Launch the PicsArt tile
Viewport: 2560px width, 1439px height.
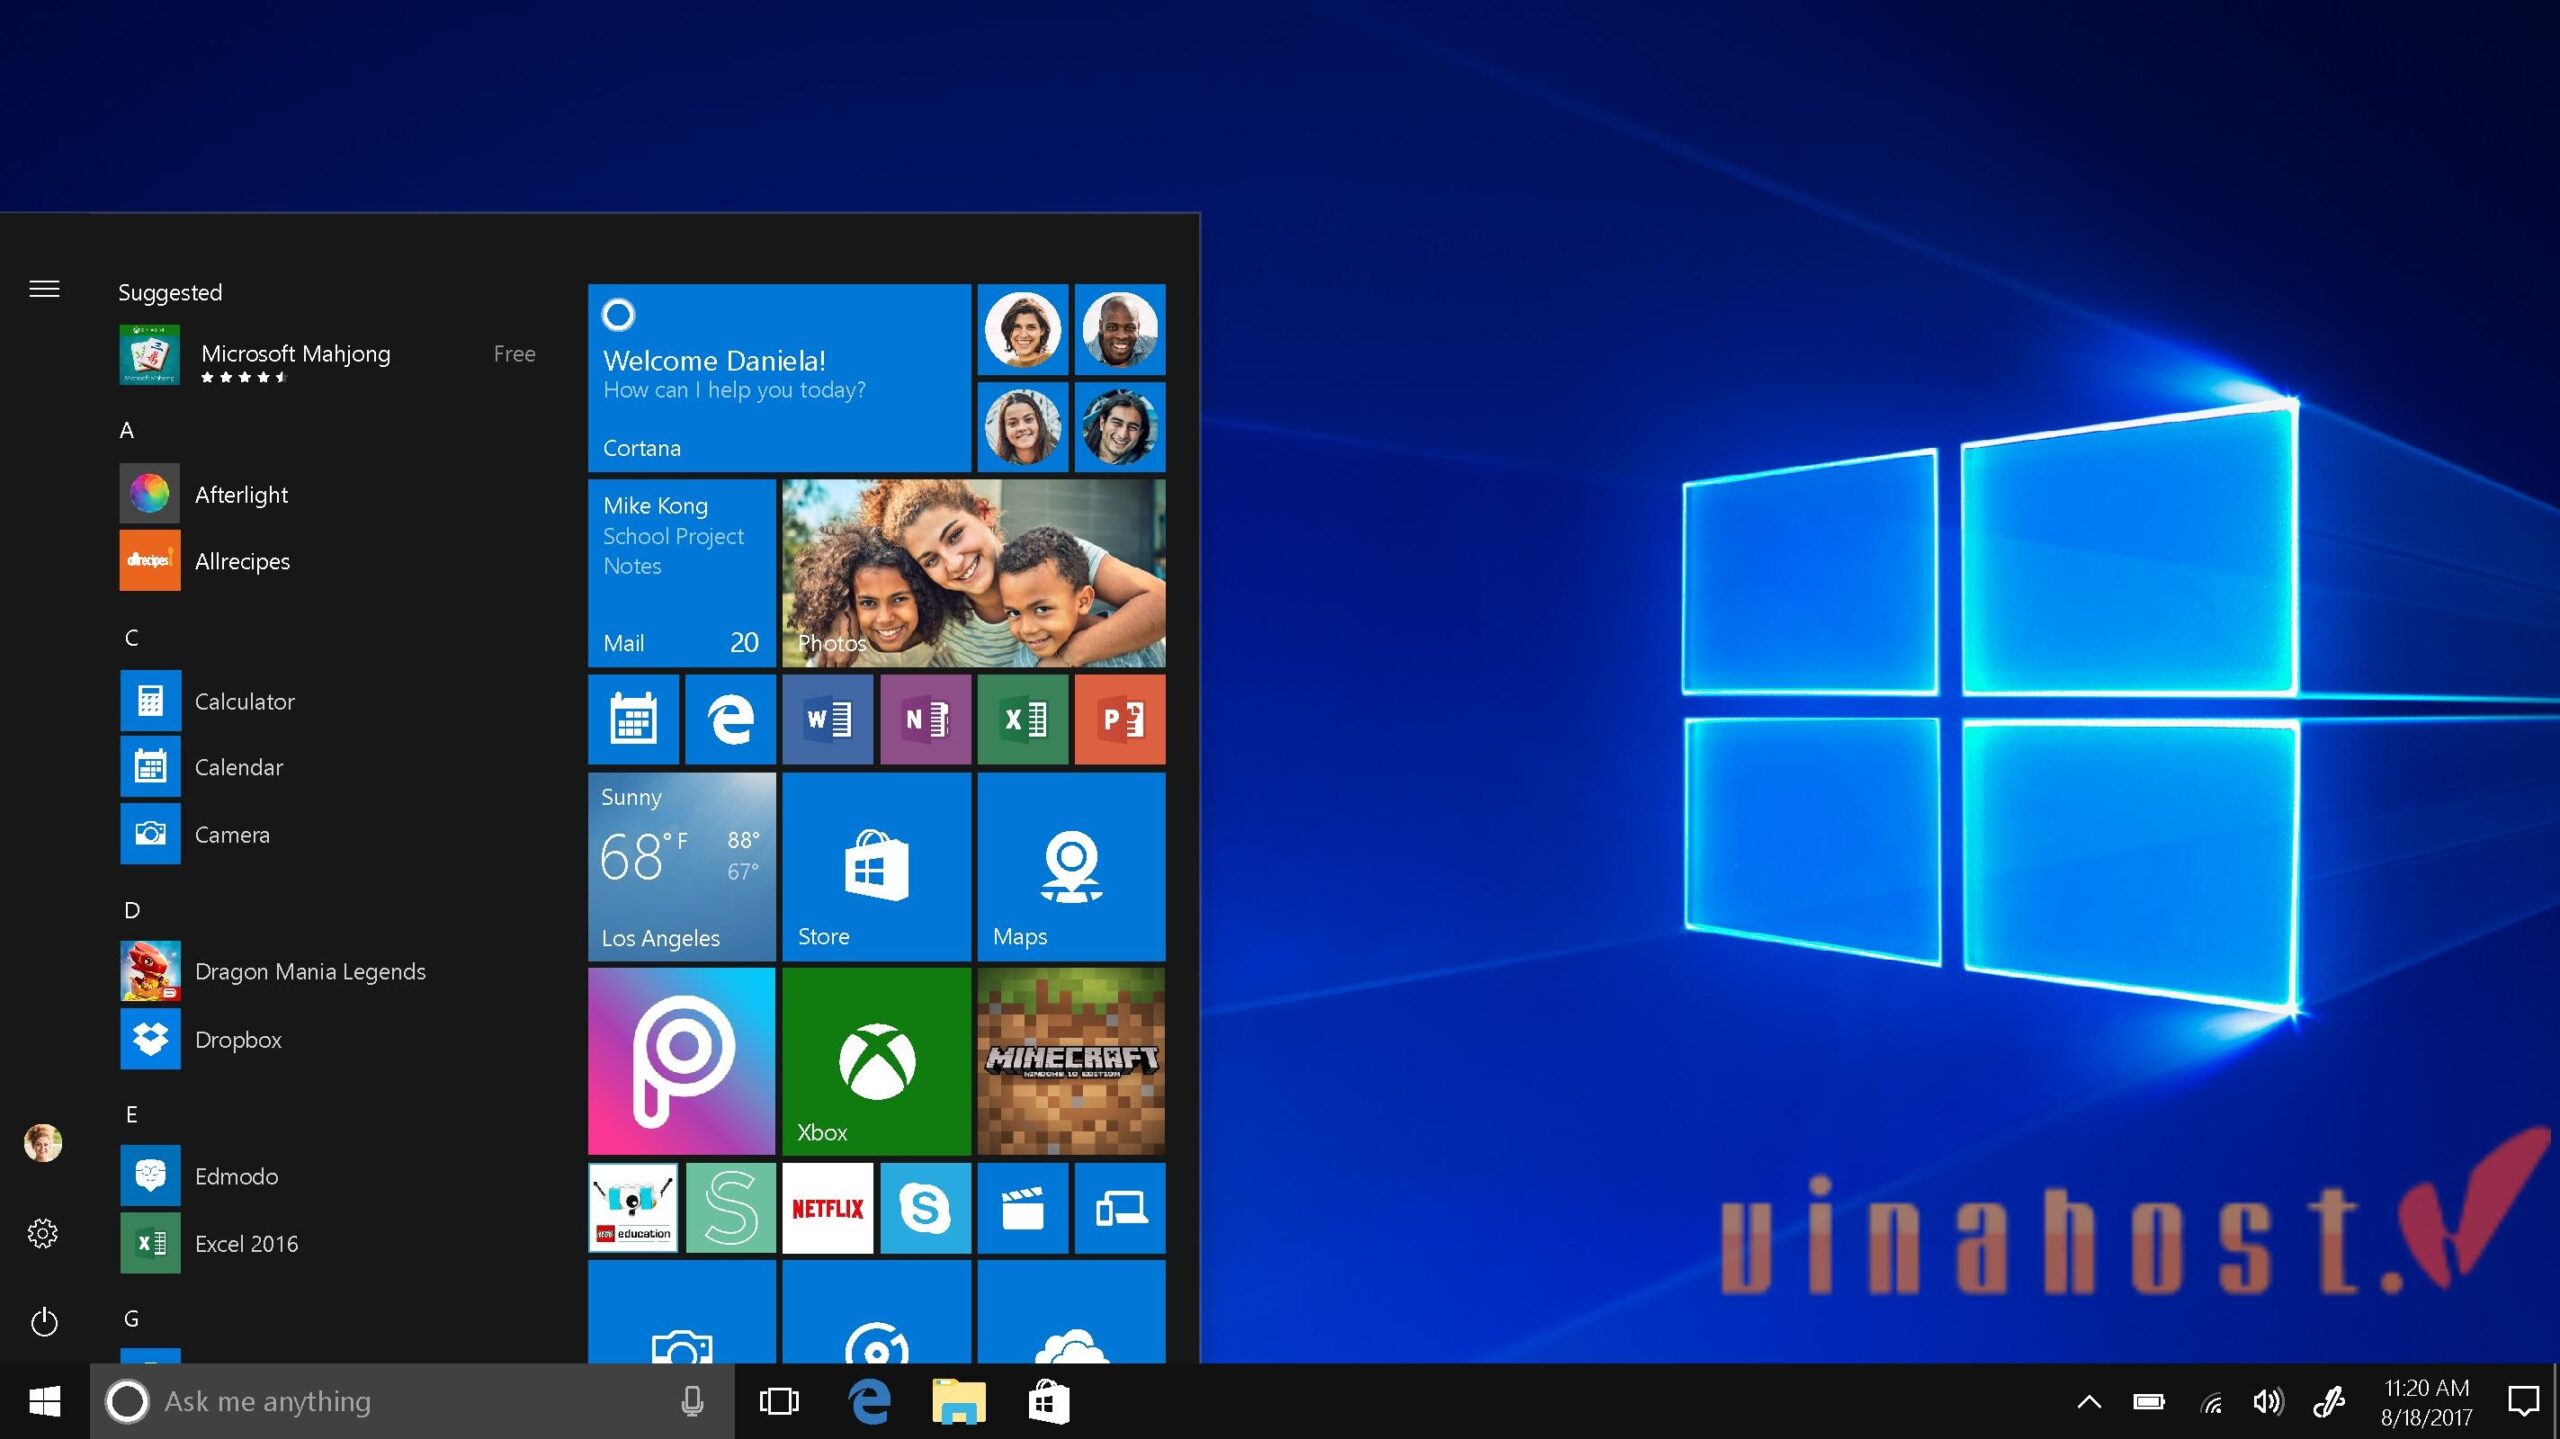point(681,1061)
